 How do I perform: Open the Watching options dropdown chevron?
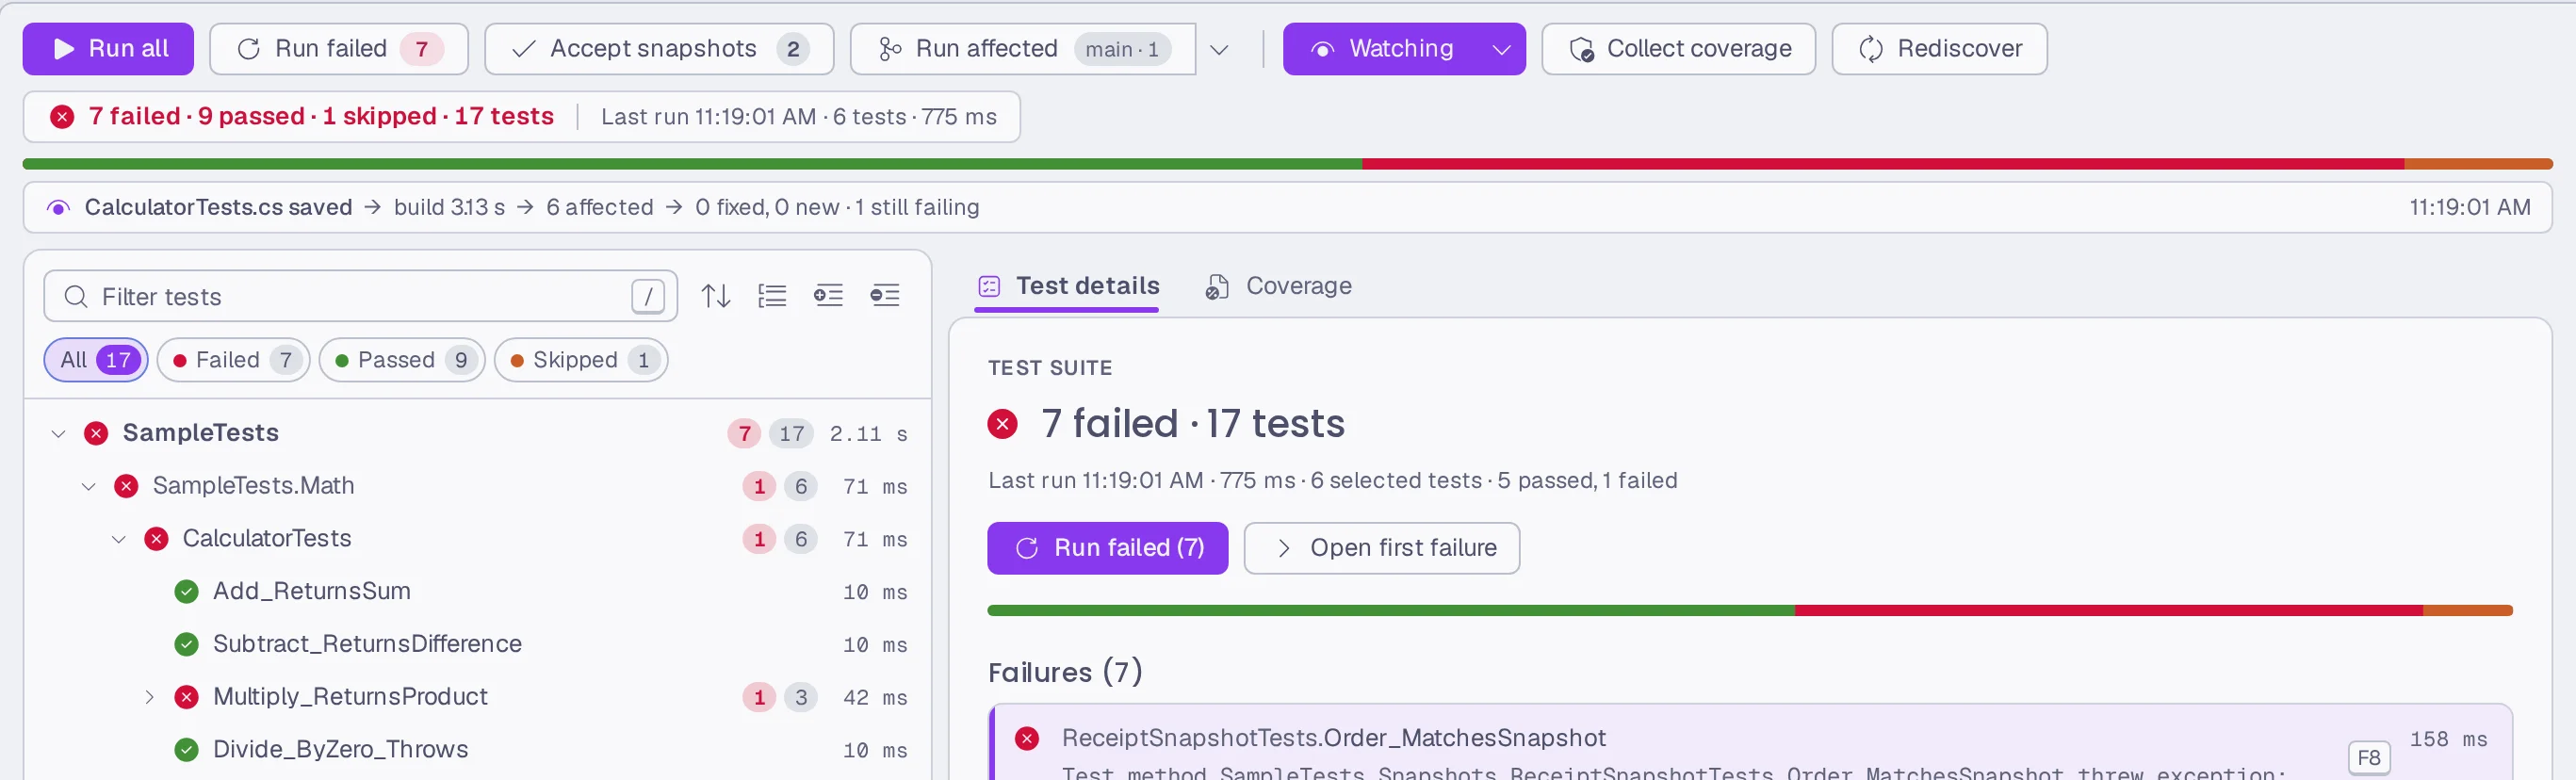point(1502,49)
